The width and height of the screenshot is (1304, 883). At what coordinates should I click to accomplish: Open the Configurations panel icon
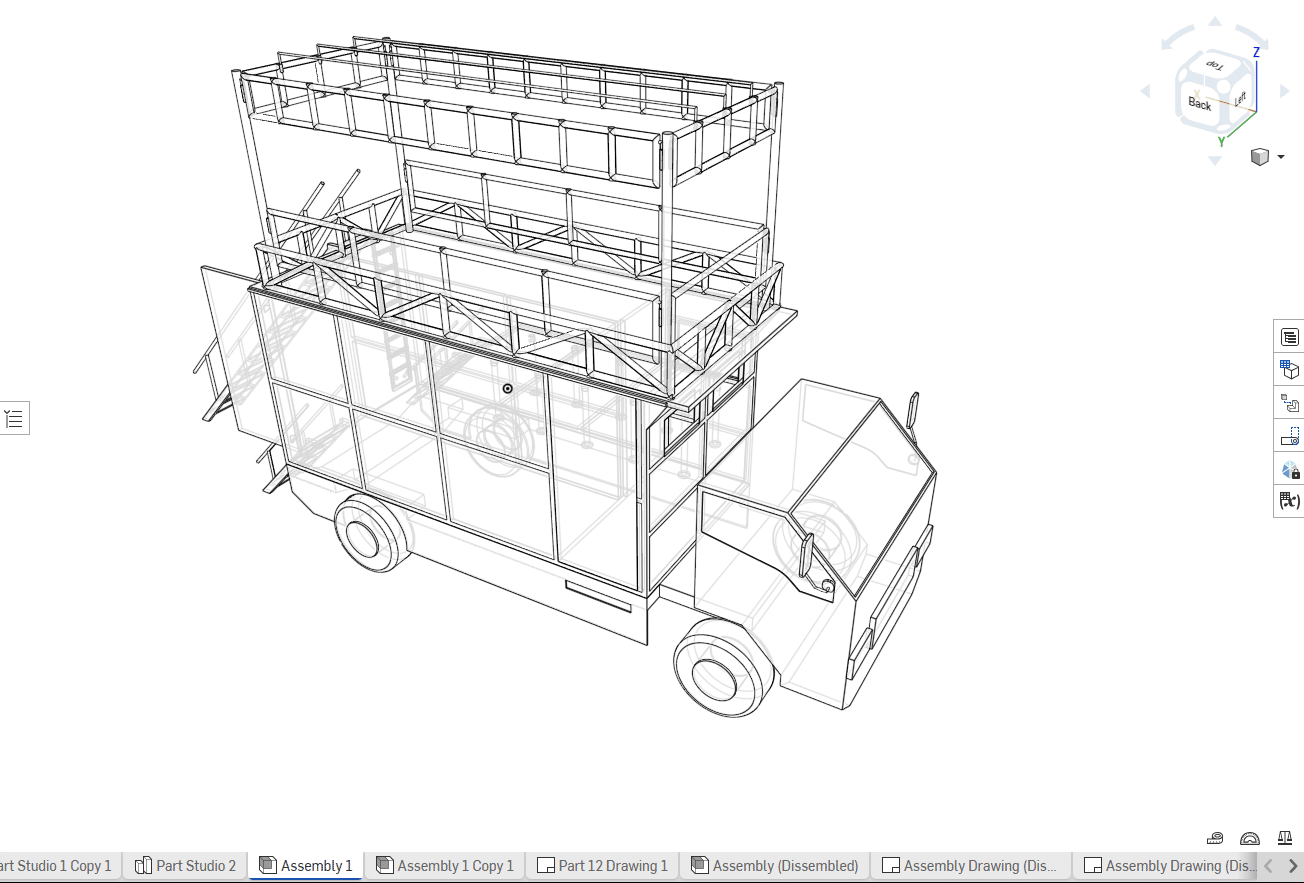[1290, 370]
